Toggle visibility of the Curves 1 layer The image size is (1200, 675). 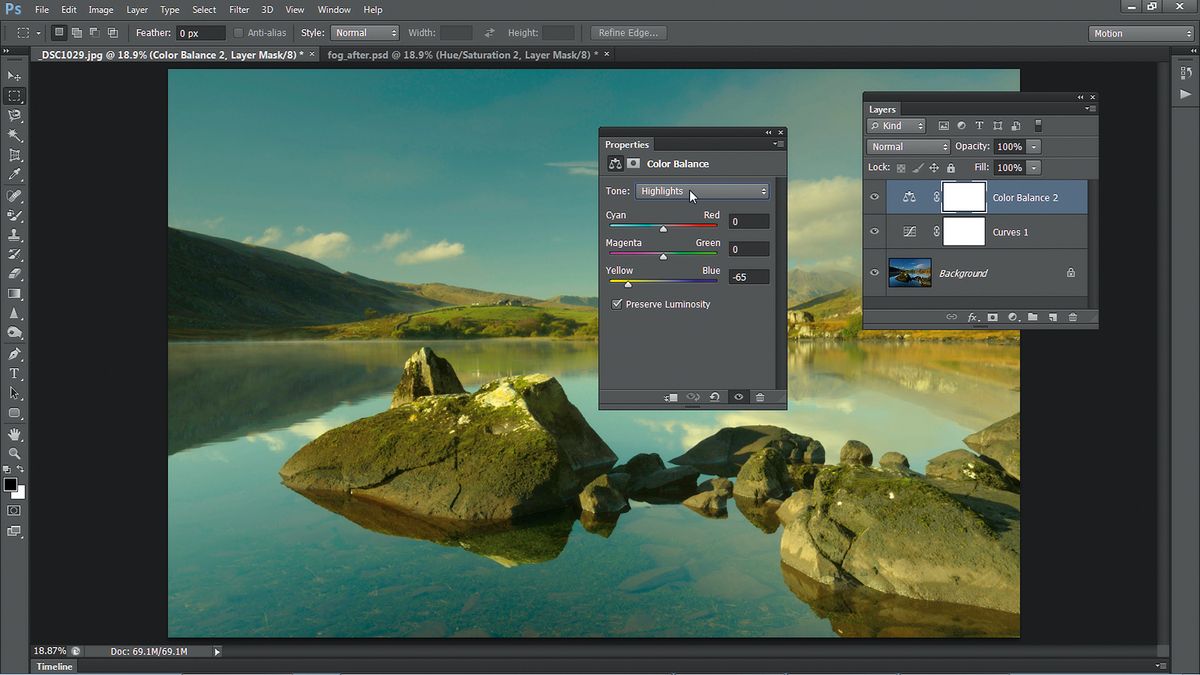tap(874, 232)
